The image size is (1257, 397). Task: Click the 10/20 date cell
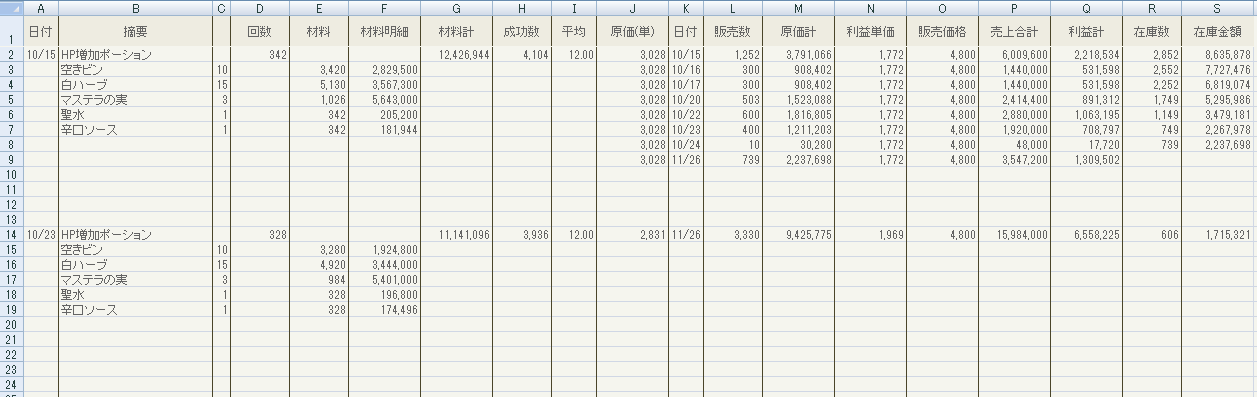pyautogui.click(x=686, y=99)
